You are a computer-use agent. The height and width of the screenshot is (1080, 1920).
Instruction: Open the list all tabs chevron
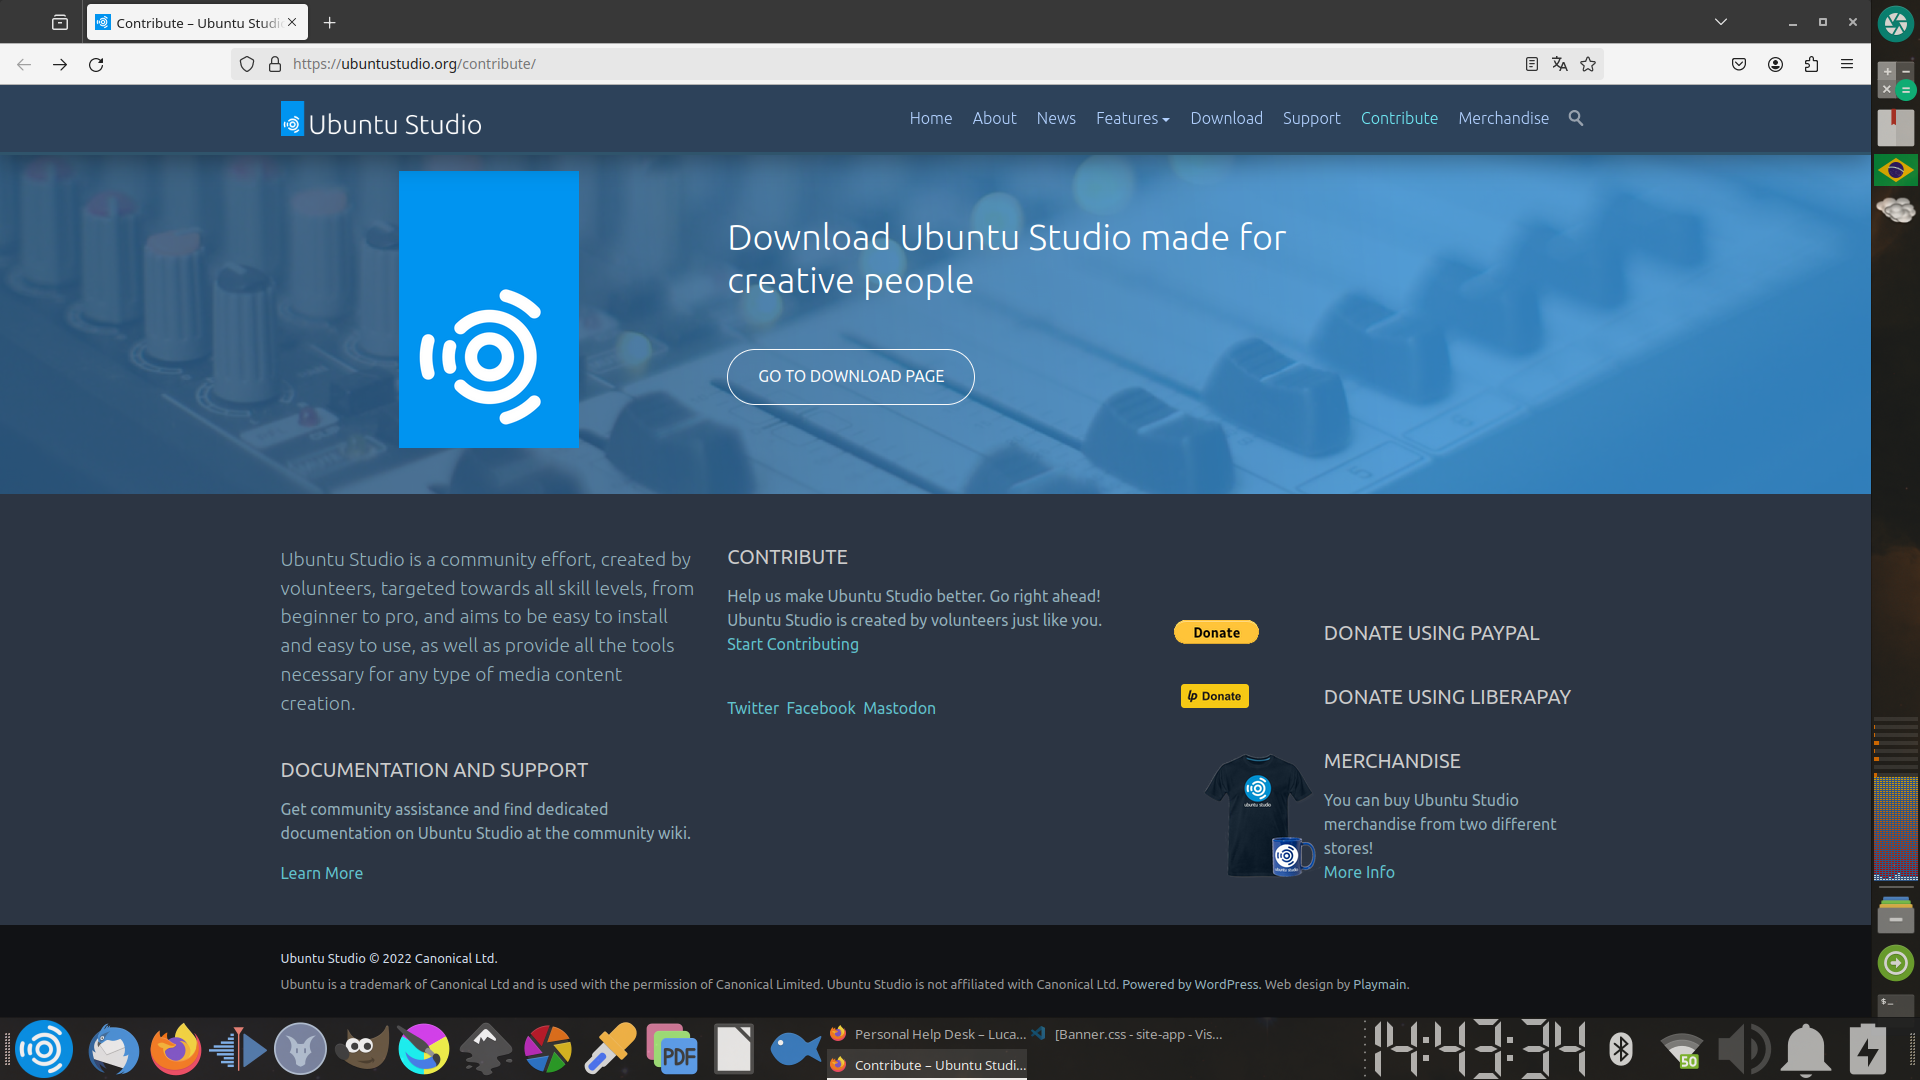tap(1721, 22)
